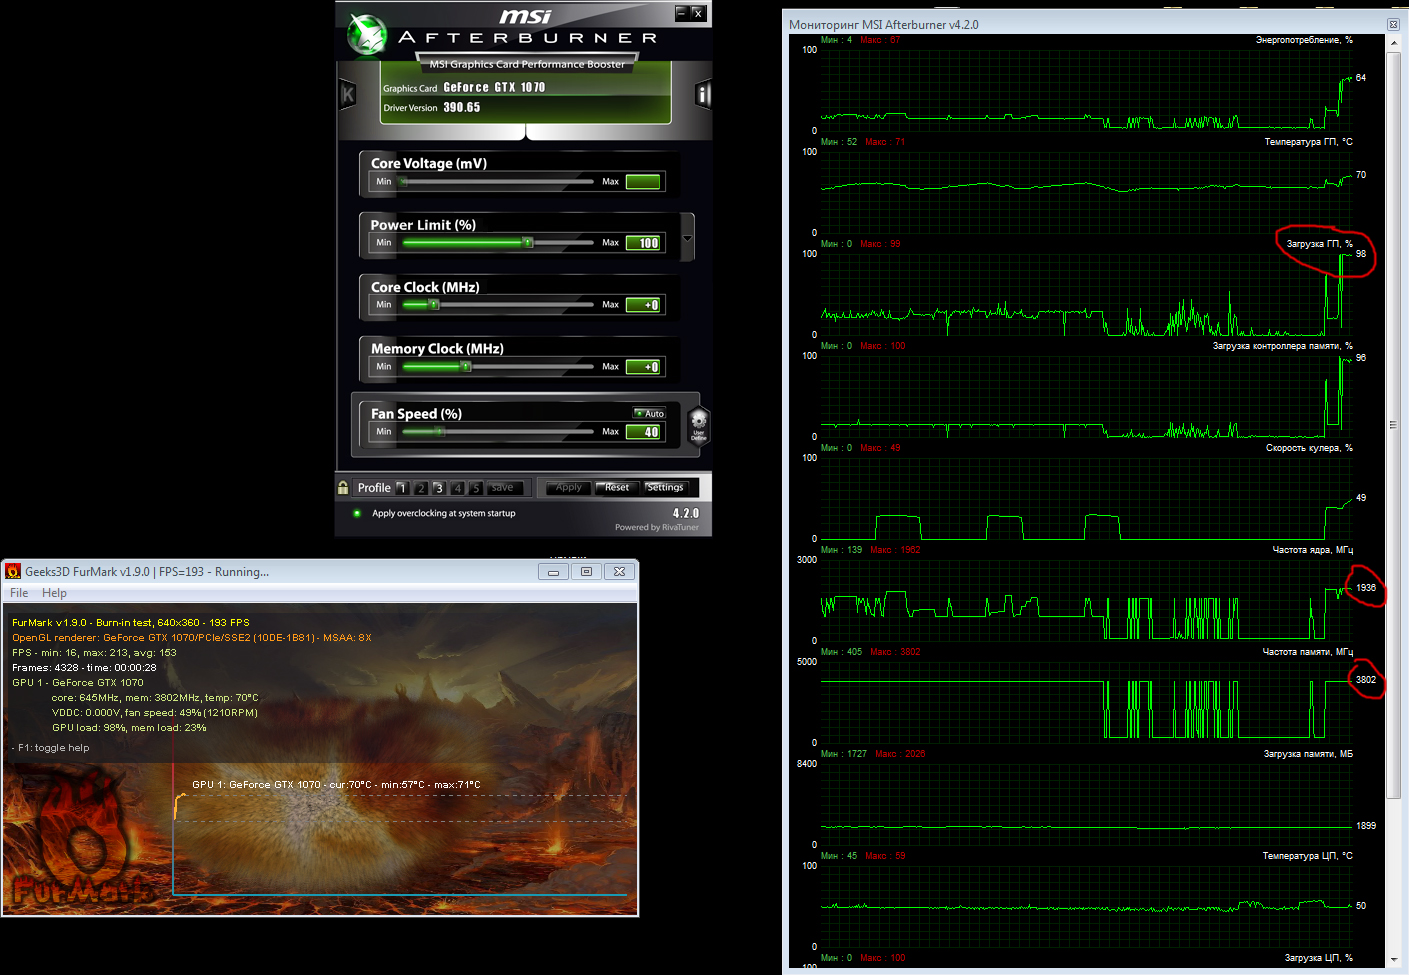The width and height of the screenshot is (1409, 975).
Task: Select profile slot 3
Action: (x=439, y=488)
